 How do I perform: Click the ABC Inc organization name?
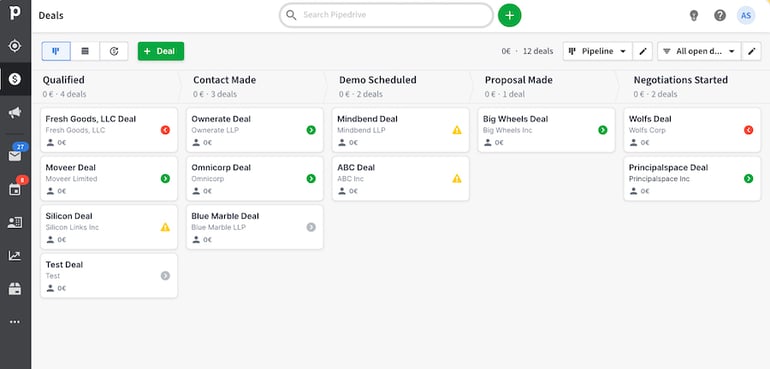coord(351,179)
